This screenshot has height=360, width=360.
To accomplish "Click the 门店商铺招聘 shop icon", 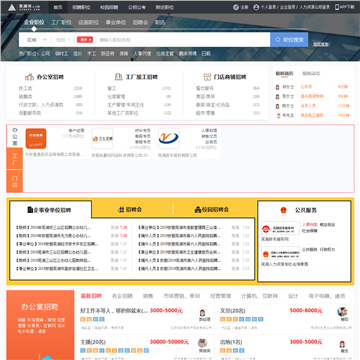I will 207,77.
